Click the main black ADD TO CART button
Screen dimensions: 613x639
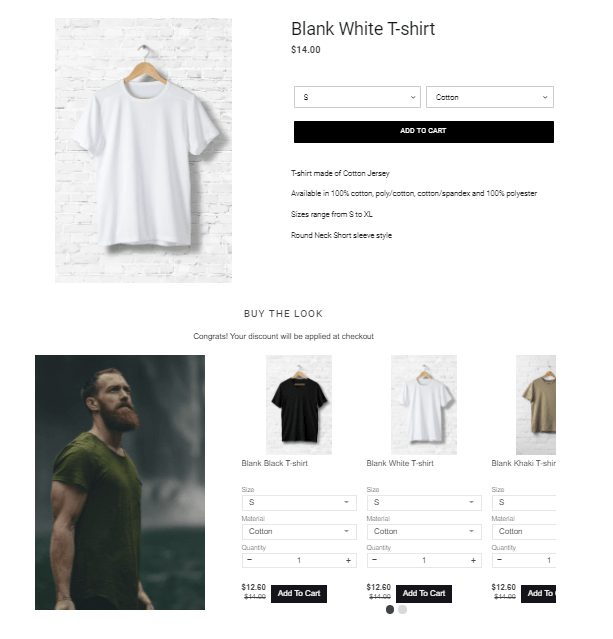tap(423, 132)
